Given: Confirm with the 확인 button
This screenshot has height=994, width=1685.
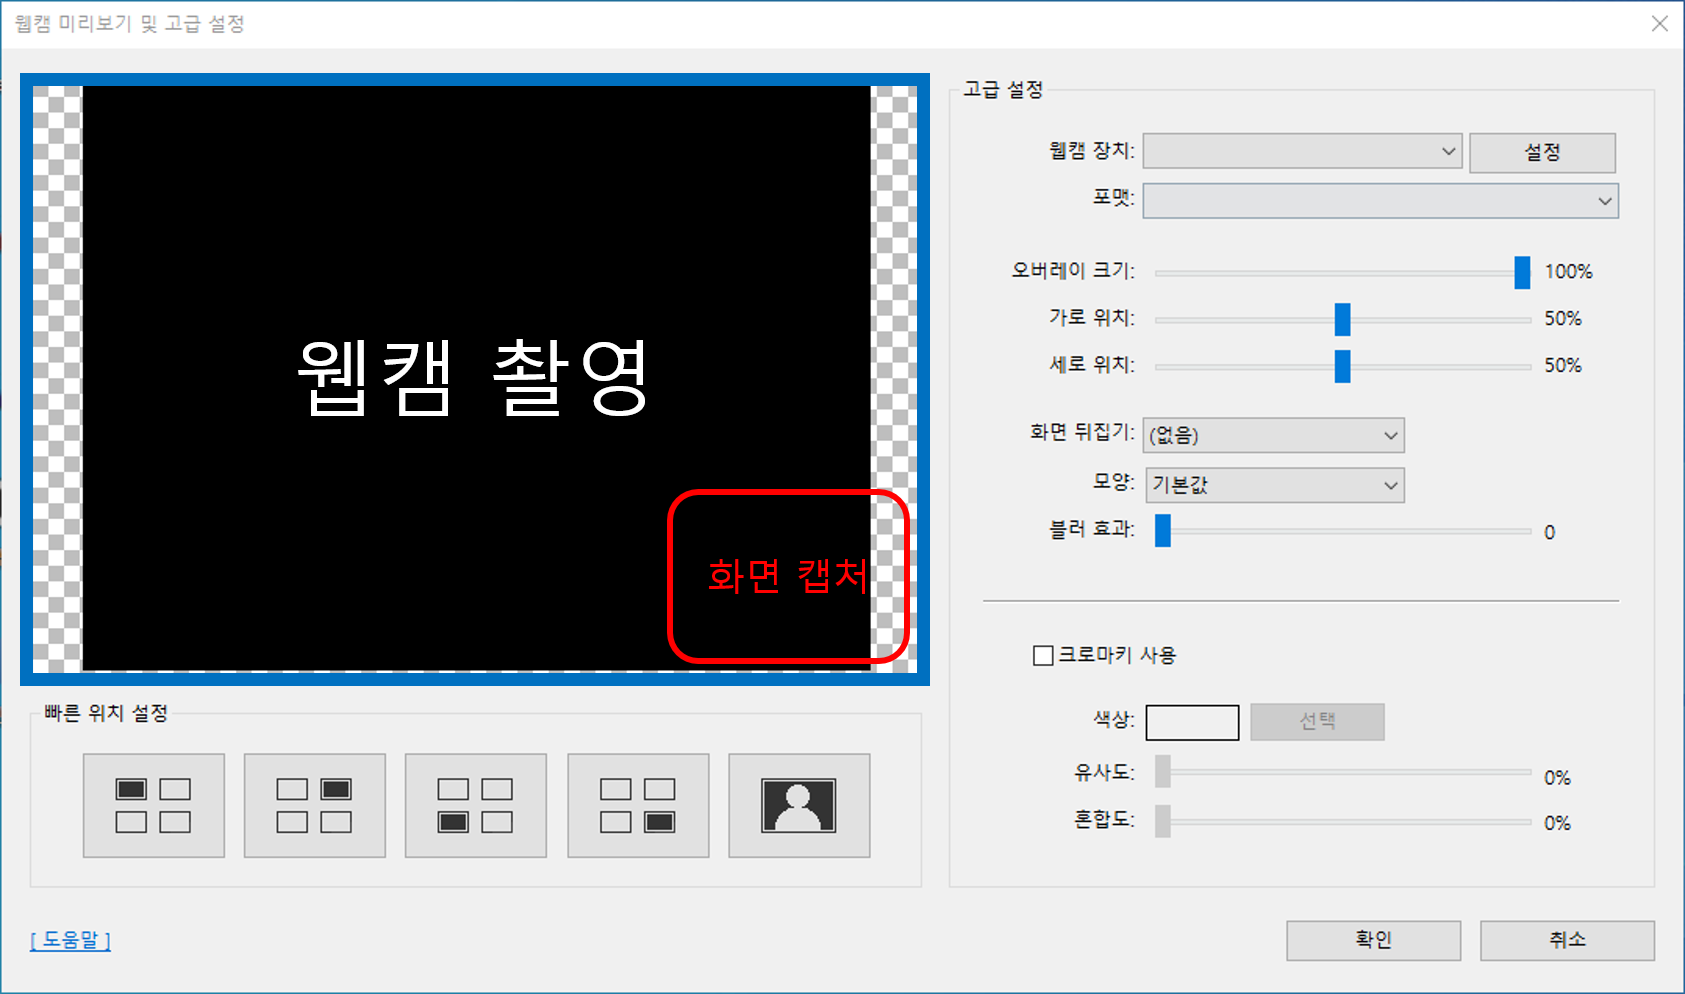Looking at the screenshot, I should click(1373, 940).
